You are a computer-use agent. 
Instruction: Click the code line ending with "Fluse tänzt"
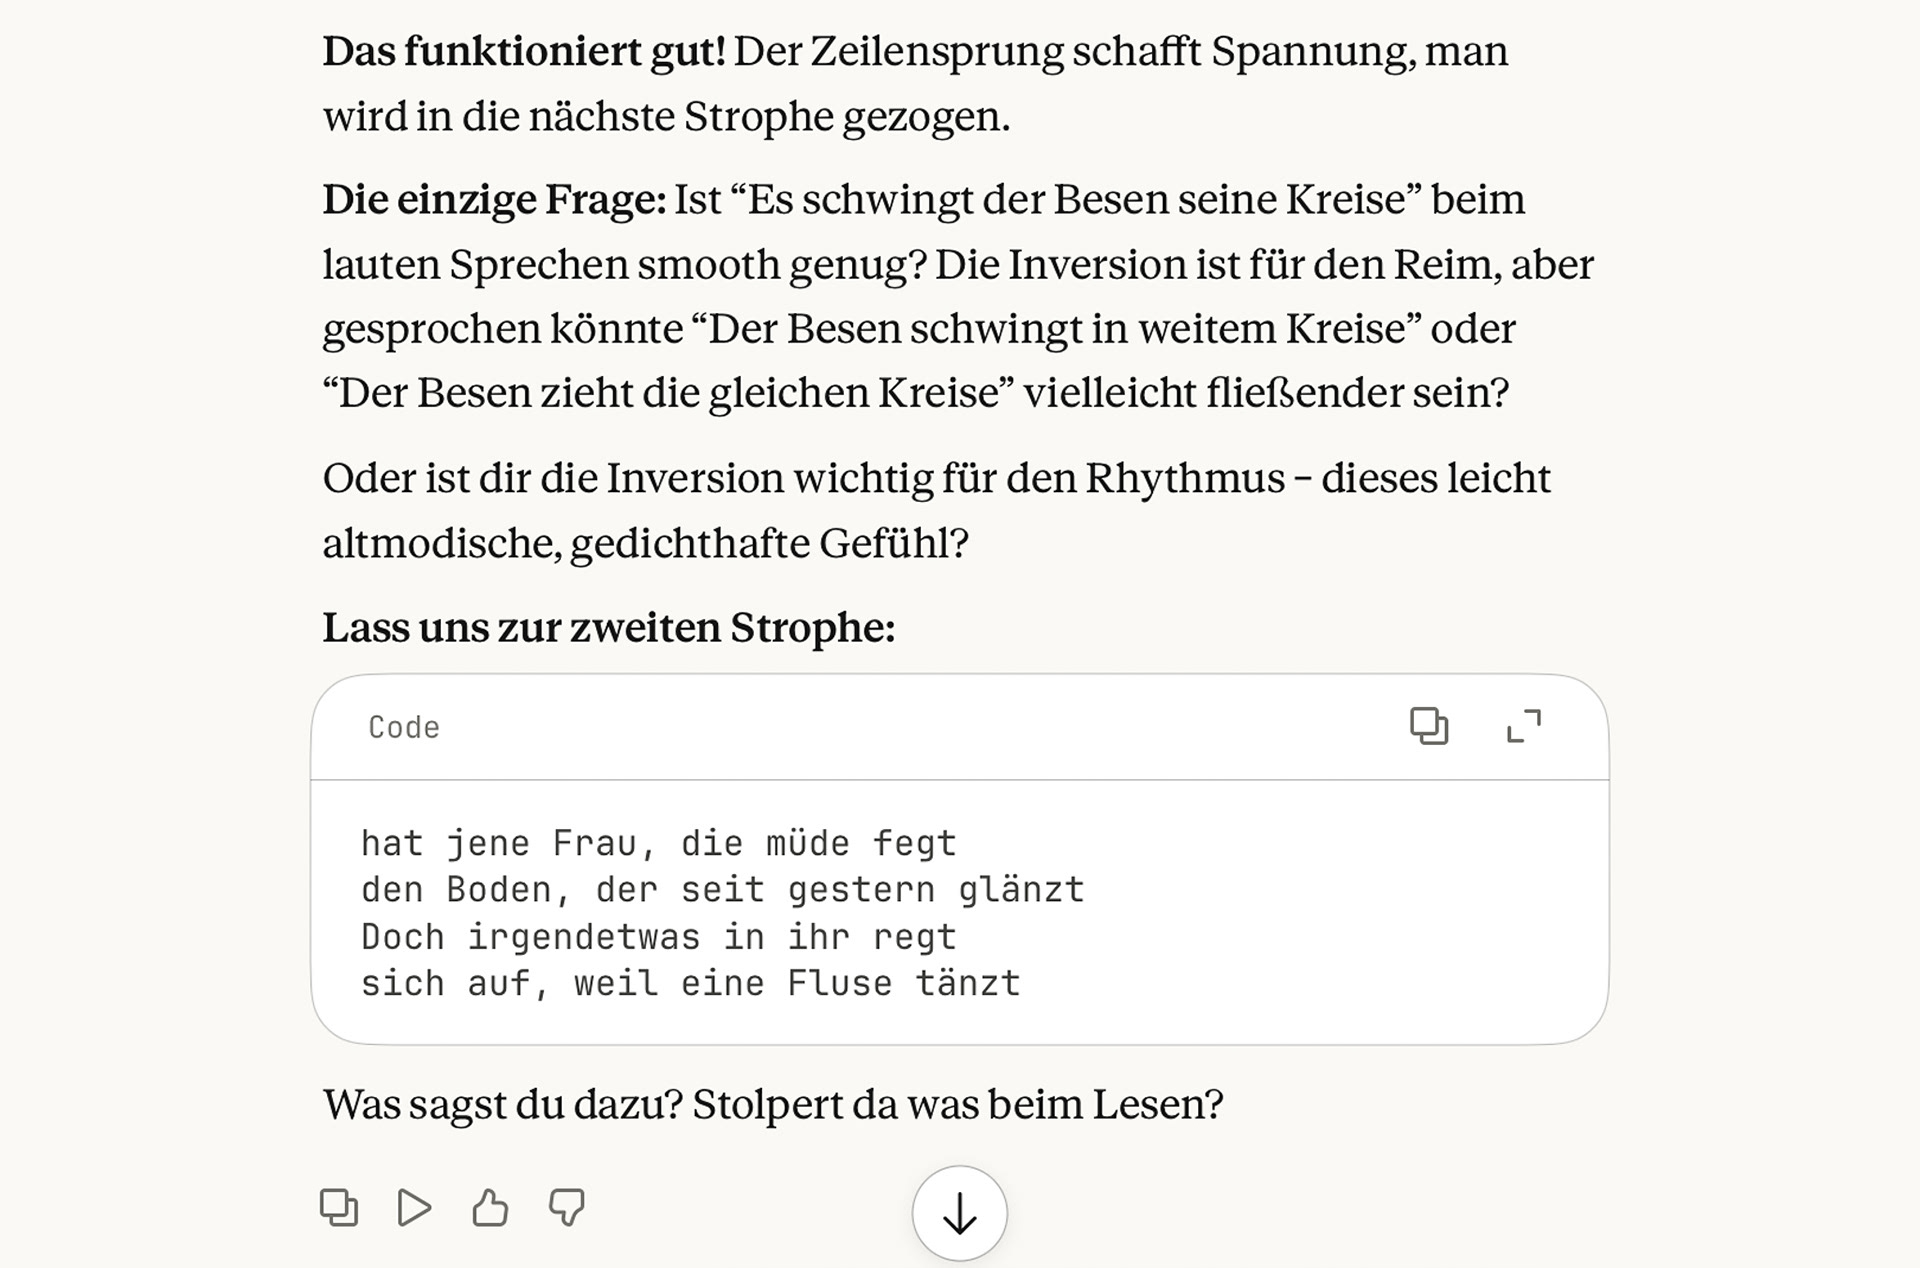tap(690, 984)
